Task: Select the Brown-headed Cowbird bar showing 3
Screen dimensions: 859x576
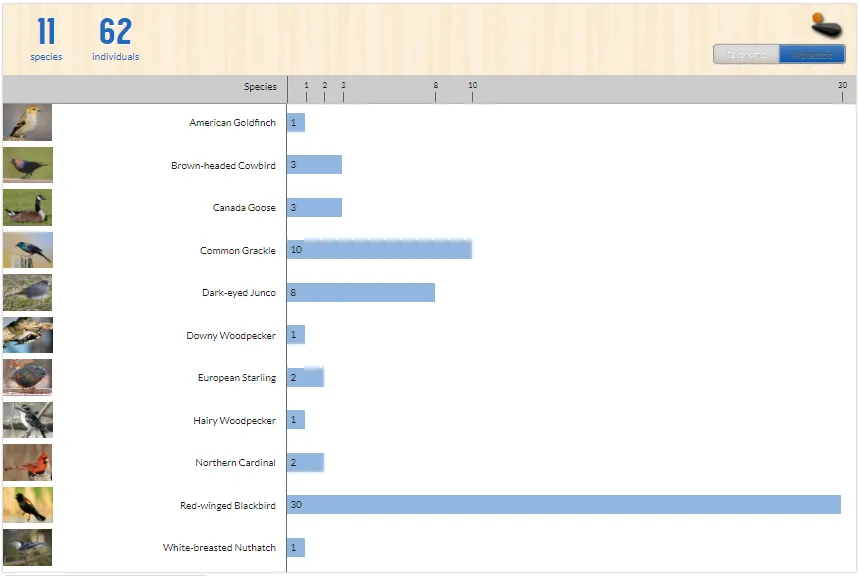Action: click(x=314, y=164)
